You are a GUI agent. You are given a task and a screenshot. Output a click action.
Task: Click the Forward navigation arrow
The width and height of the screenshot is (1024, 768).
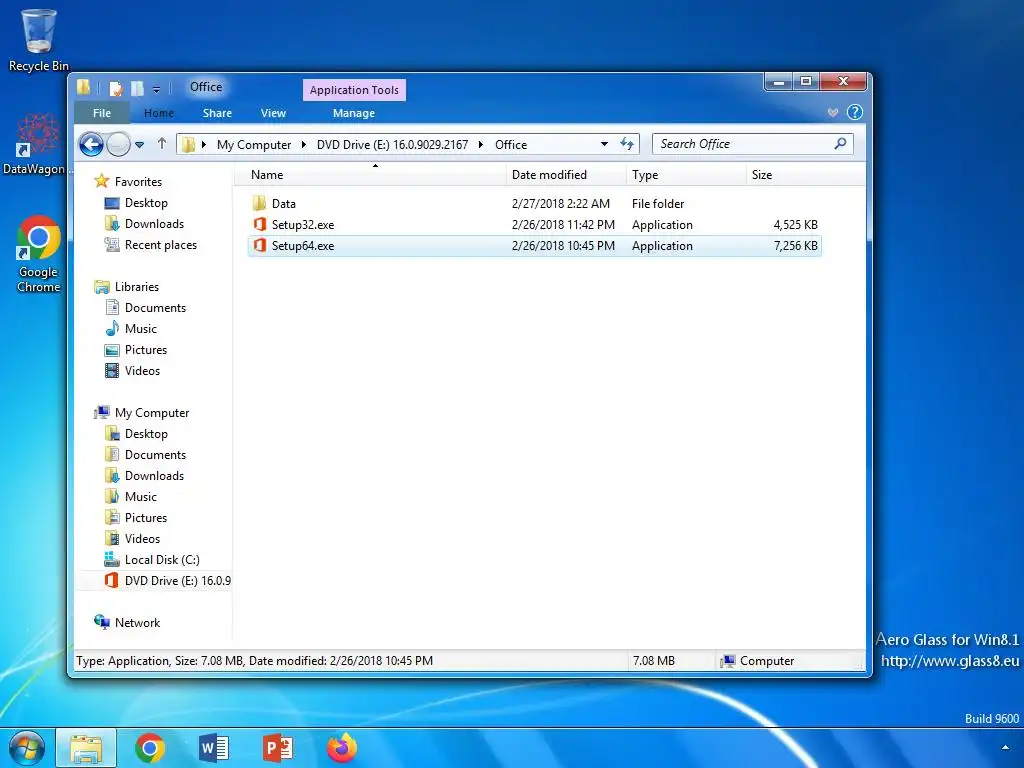click(118, 144)
